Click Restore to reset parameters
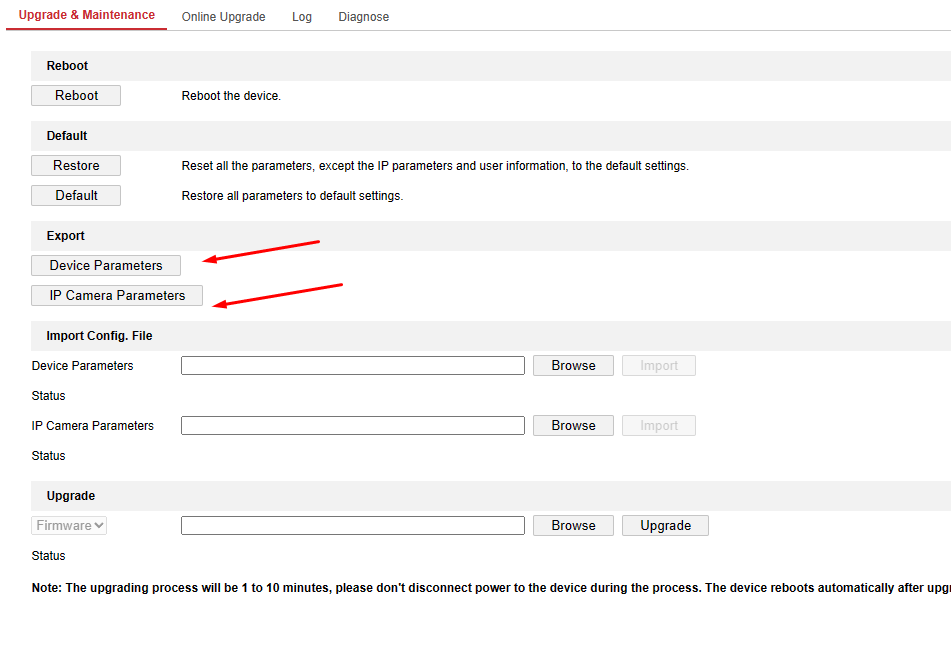The width and height of the screenshot is (951, 668). coord(76,166)
